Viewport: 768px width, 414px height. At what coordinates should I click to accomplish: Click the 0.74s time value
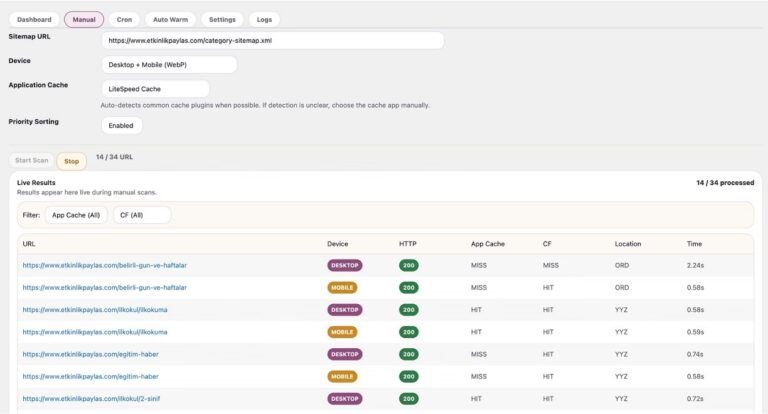[x=695, y=354]
